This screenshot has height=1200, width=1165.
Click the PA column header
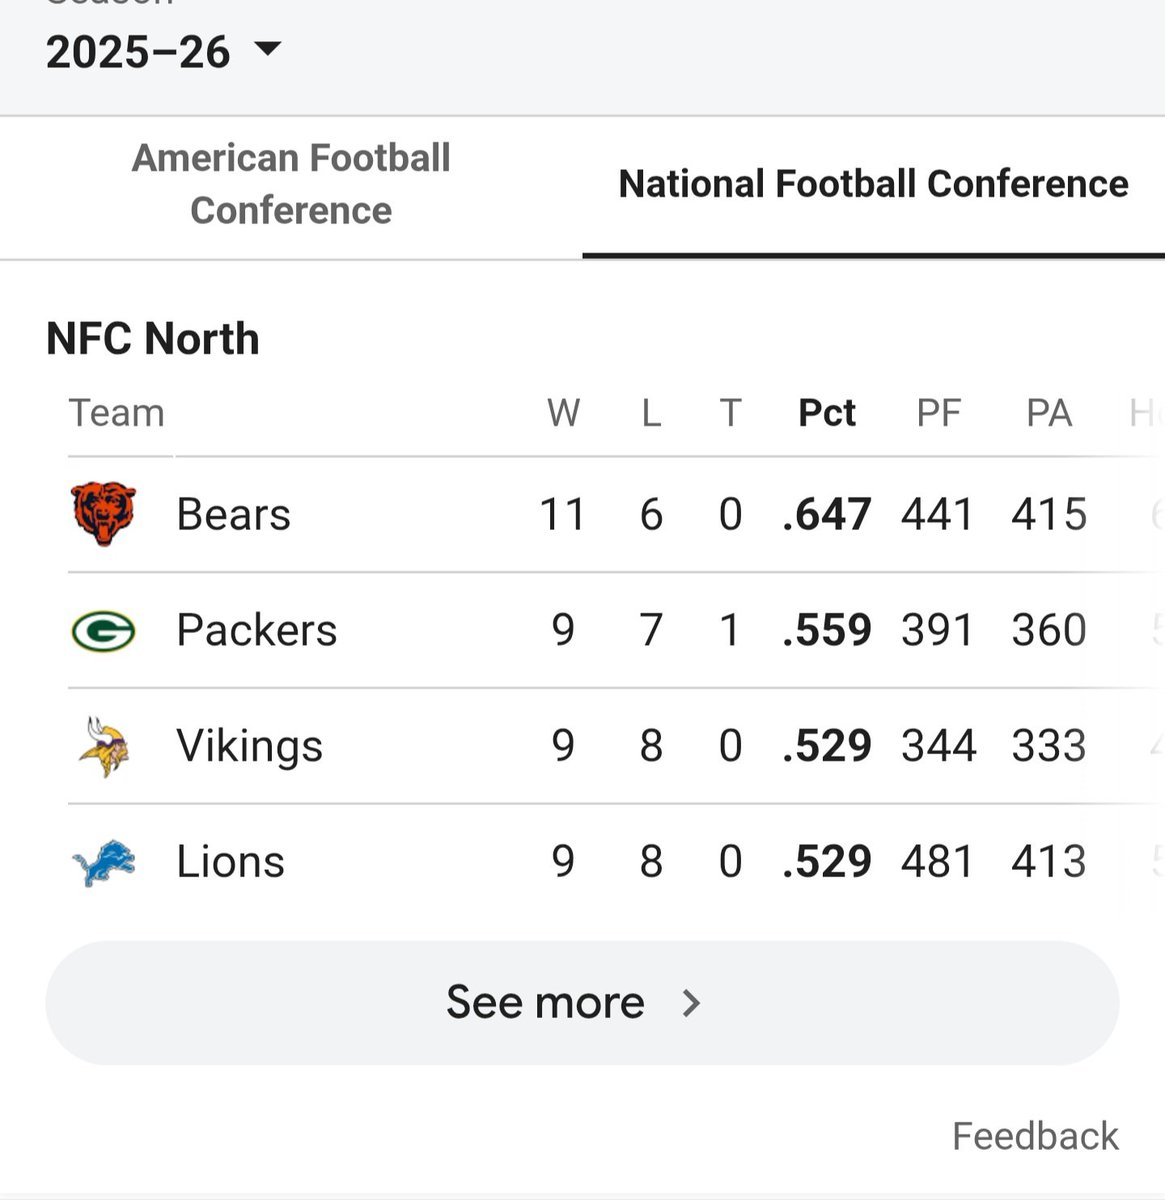[x=1049, y=413]
